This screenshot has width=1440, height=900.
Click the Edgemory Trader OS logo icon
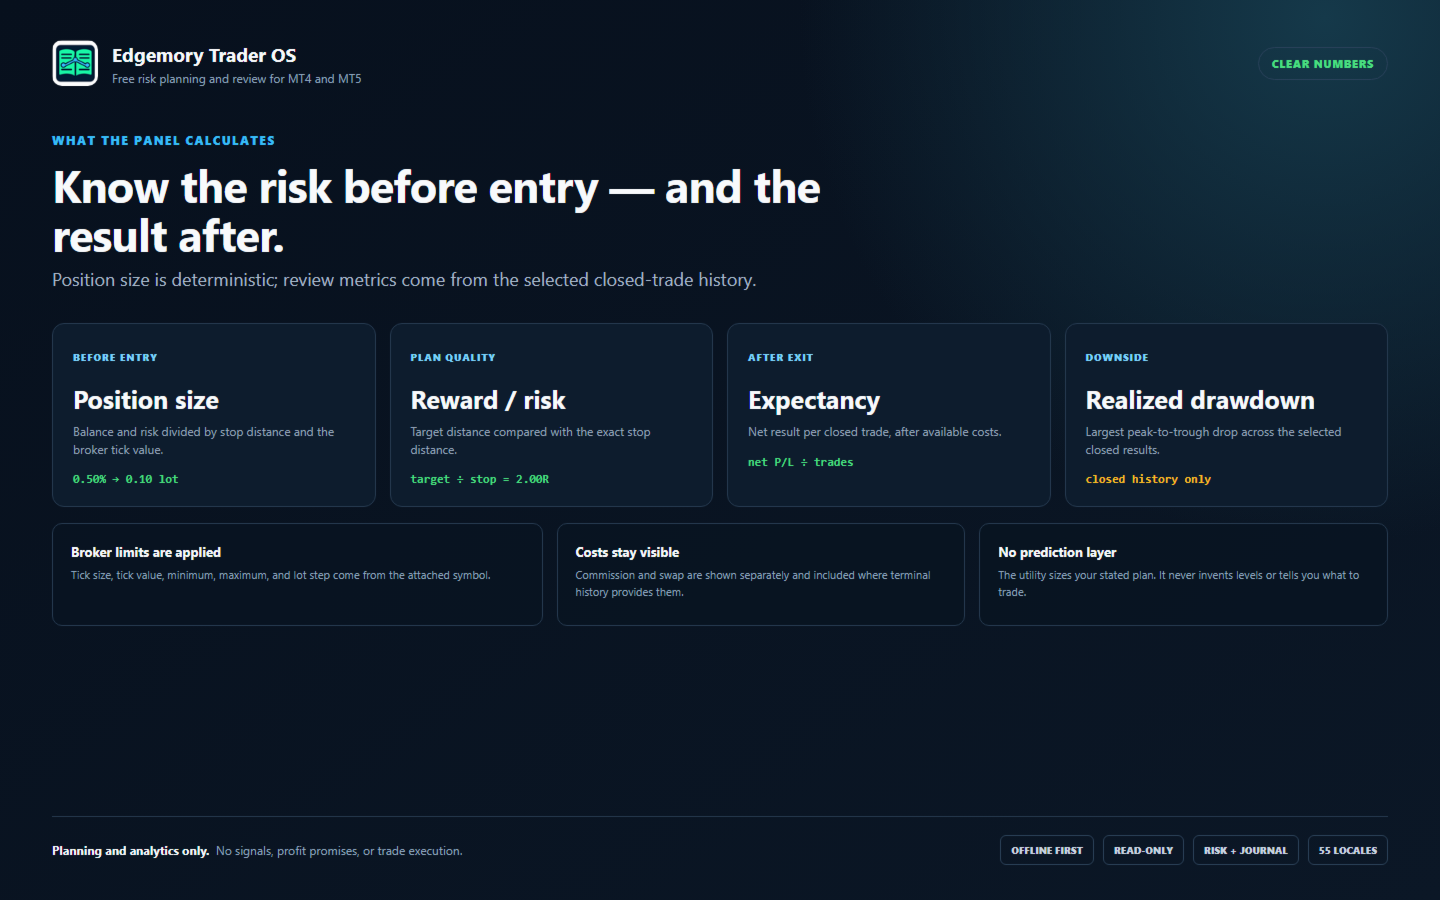[75, 64]
